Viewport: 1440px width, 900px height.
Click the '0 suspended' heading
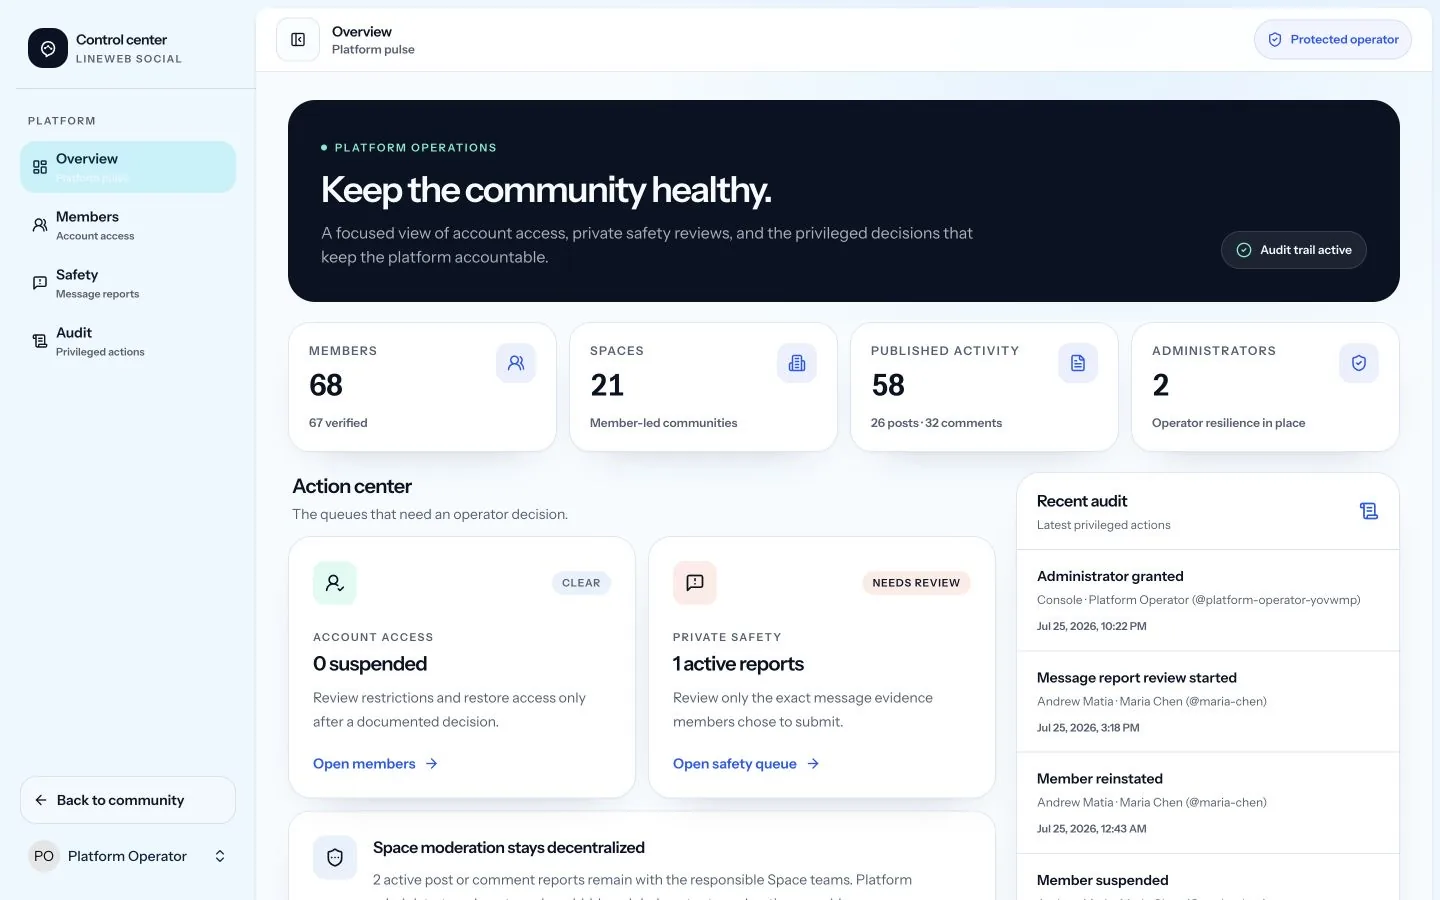370,664
